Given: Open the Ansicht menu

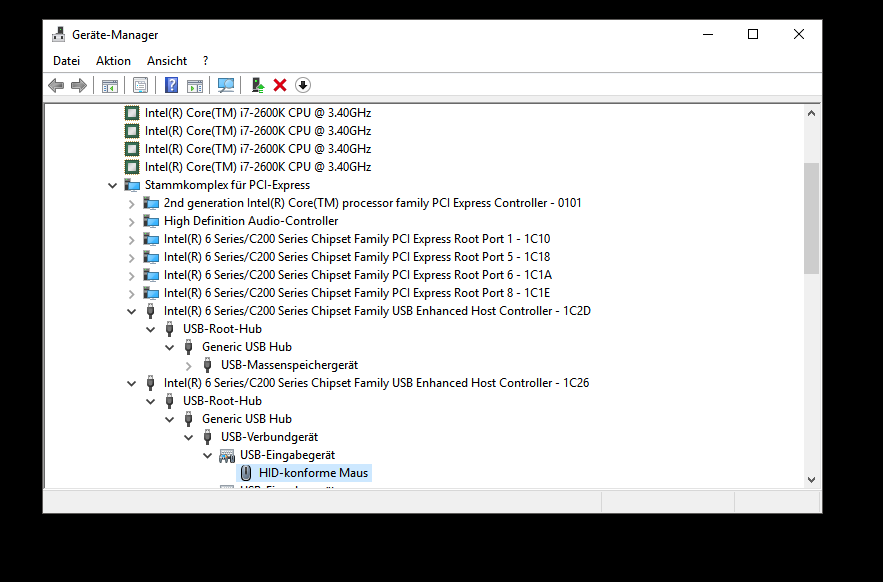Looking at the screenshot, I should [167, 61].
